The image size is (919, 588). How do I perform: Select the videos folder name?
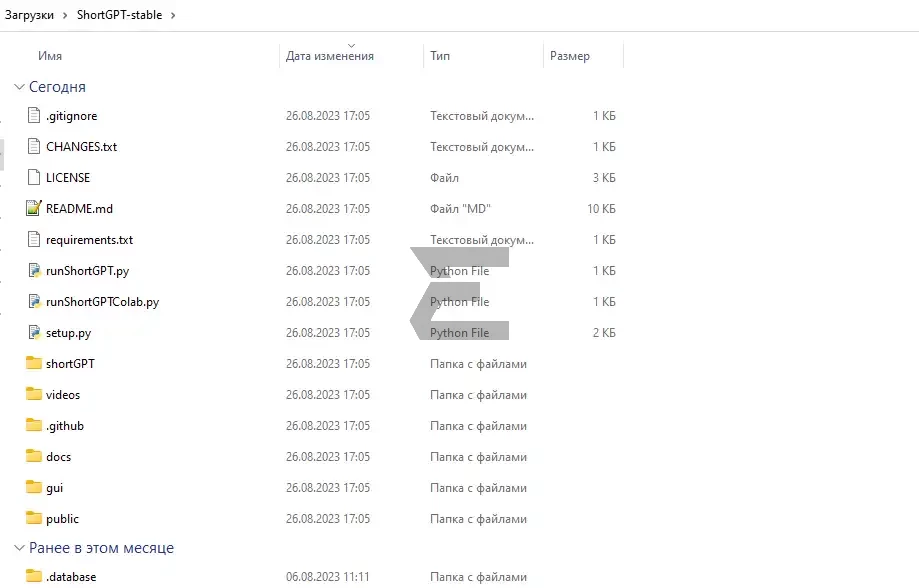(x=63, y=395)
